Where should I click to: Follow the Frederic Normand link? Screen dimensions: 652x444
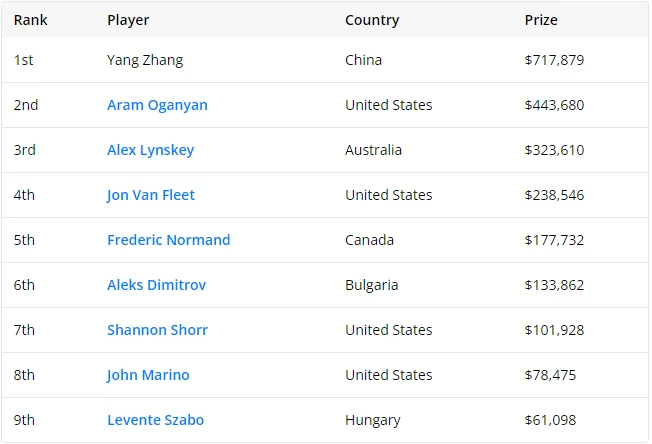coord(168,240)
